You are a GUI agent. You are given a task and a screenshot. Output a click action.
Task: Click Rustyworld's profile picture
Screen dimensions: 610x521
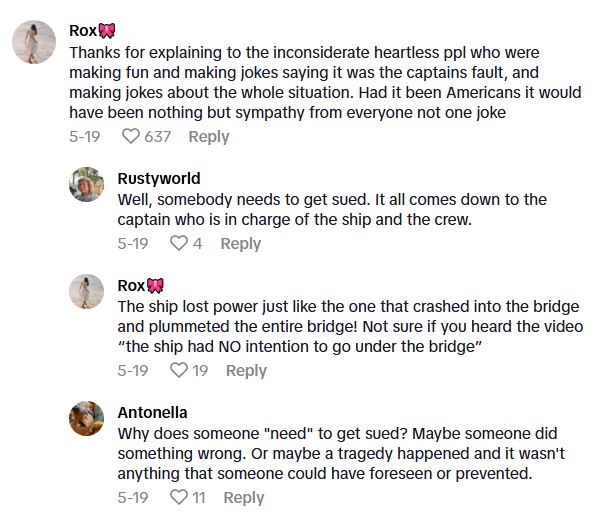(x=86, y=184)
